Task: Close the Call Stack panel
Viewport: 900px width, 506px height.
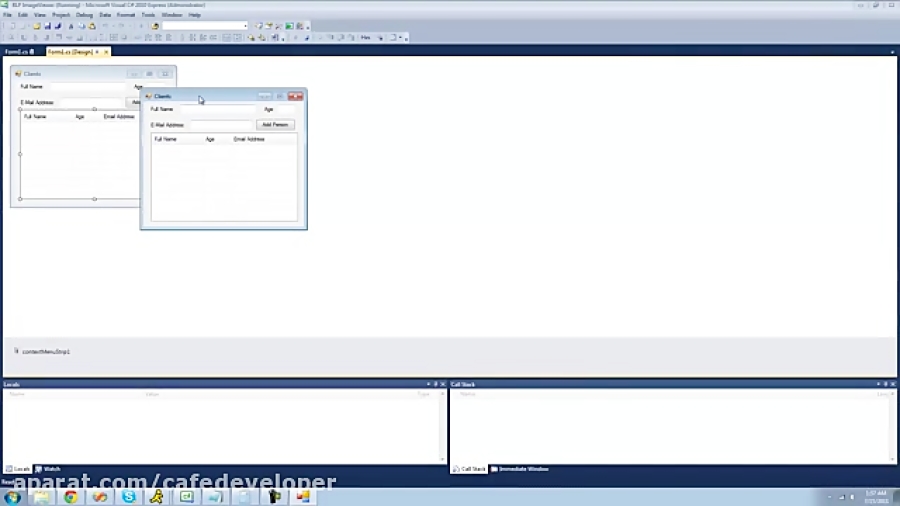Action: click(x=893, y=384)
